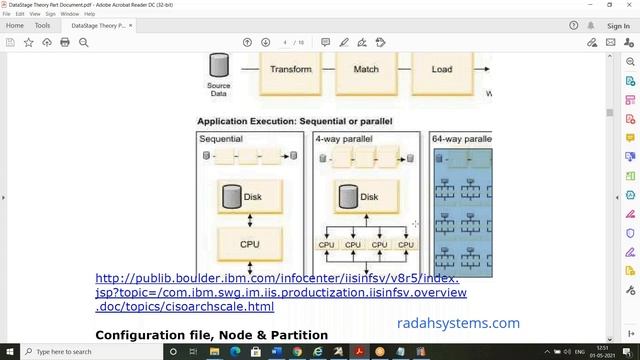
Task: Open the Windows Start menu
Action: coord(10,351)
